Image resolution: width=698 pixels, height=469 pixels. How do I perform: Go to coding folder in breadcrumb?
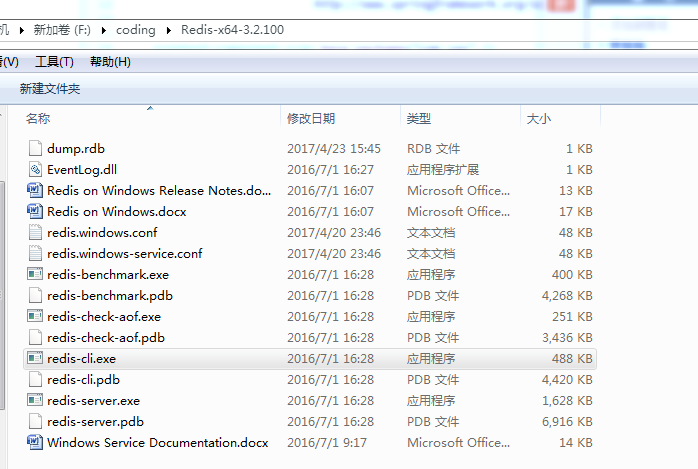click(x=136, y=30)
